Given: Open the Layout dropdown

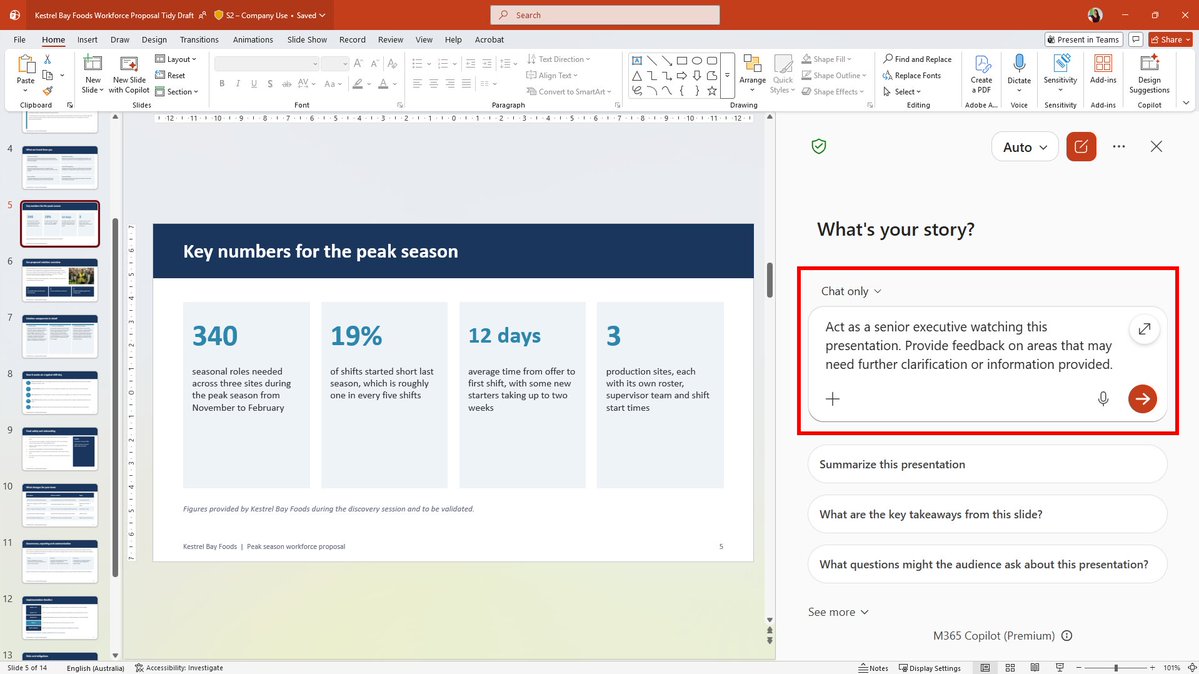Looking at the screenshot, I should click(176, 59).
